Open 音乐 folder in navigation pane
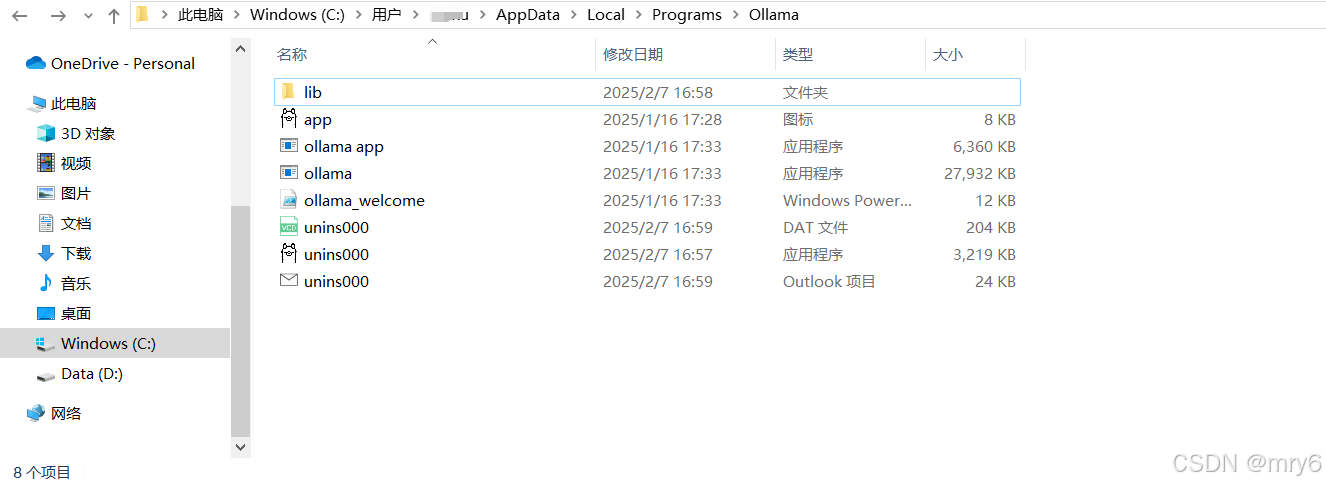 coord(76,283)
